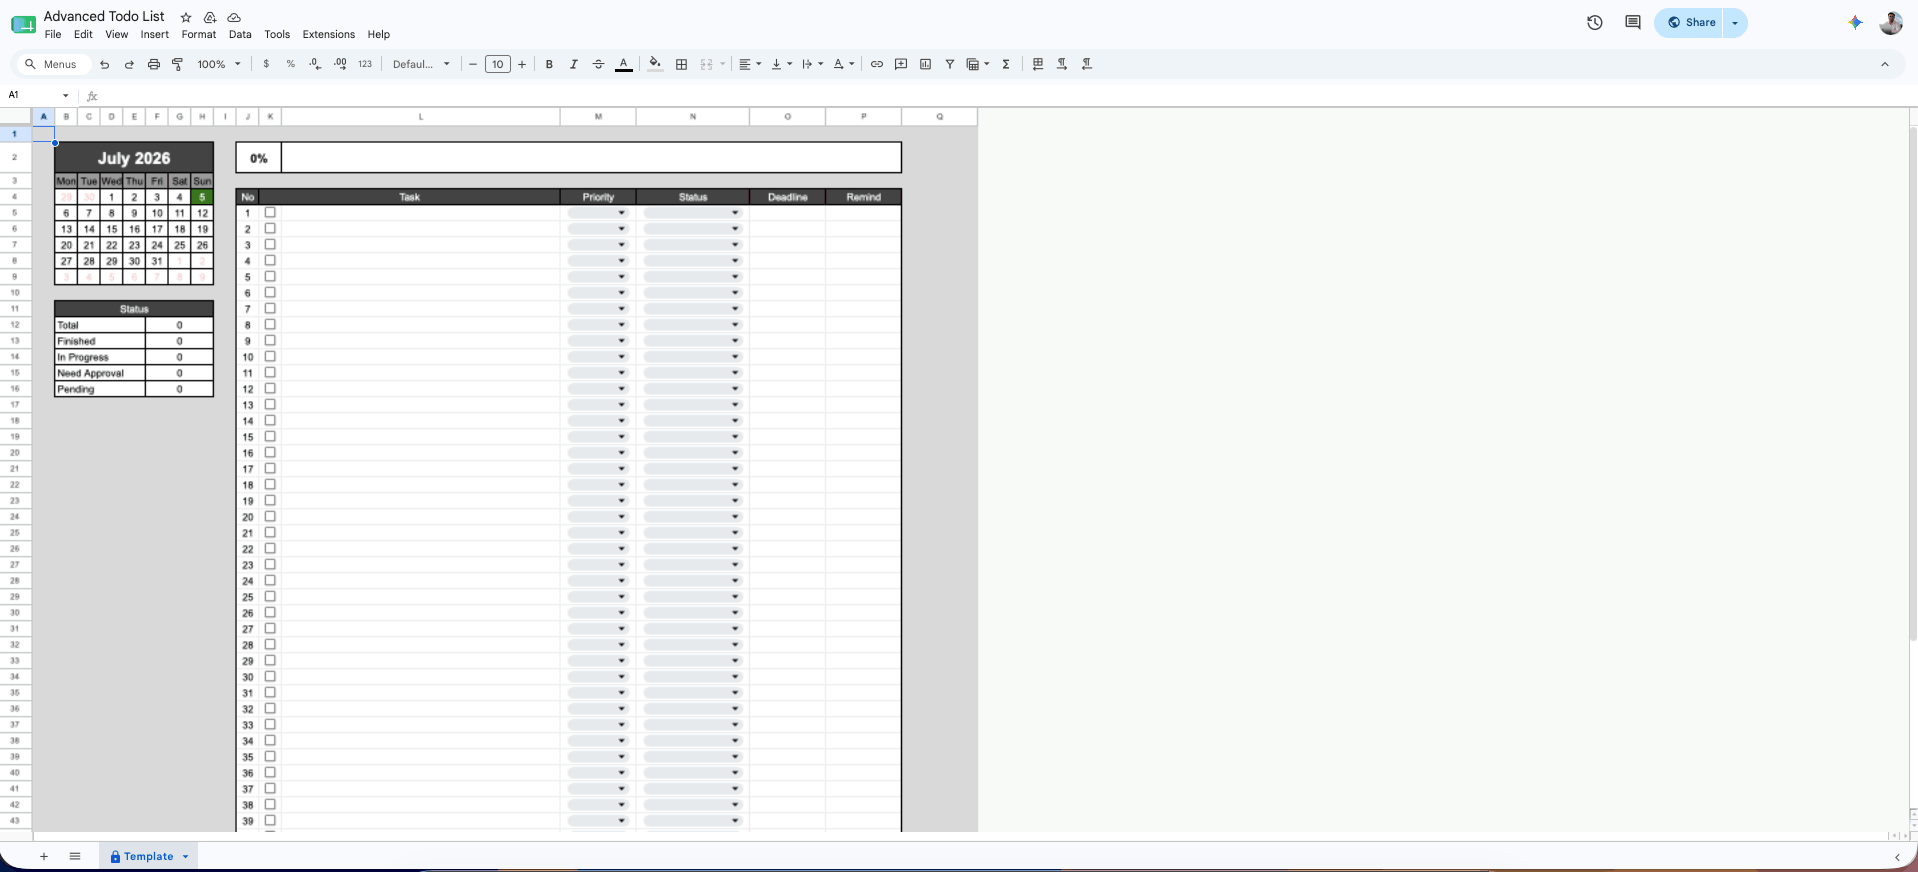
Task: Create a filter with the funnel icon
Action: [x=950, y=64]
